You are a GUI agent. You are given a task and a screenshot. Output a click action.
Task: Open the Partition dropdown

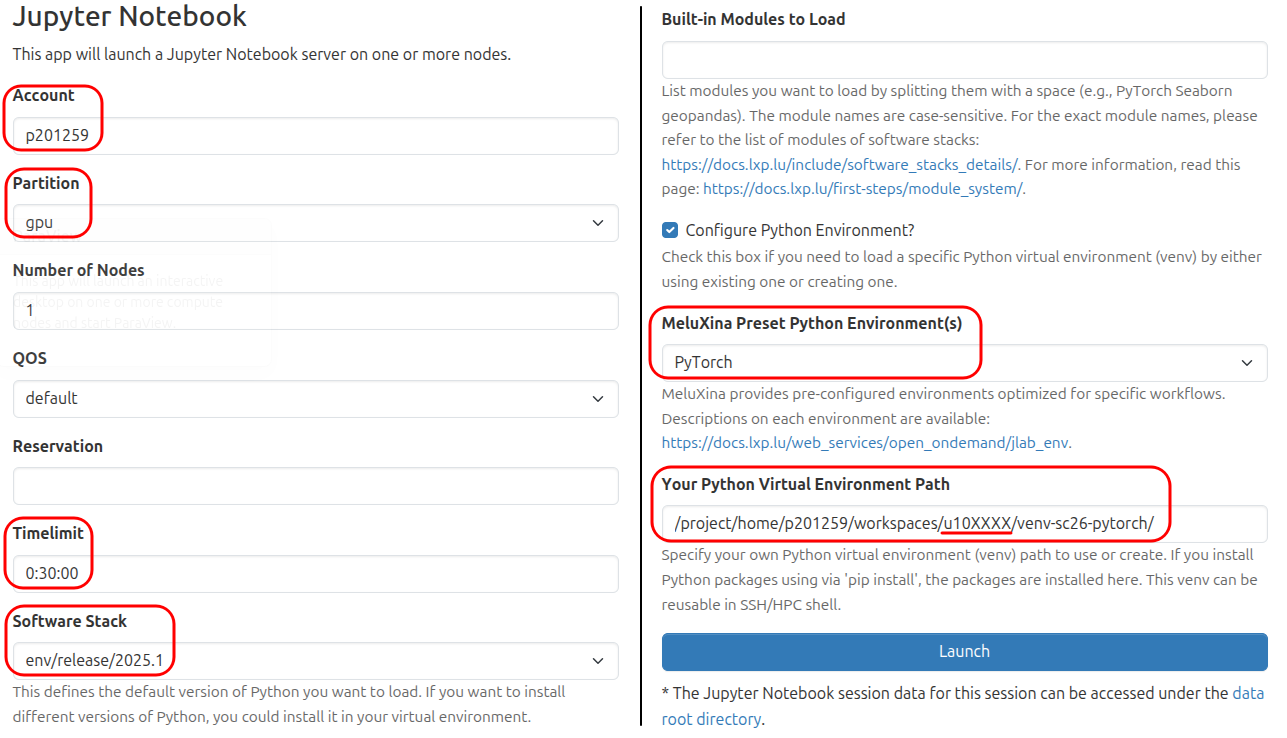(x=315, y=223)
